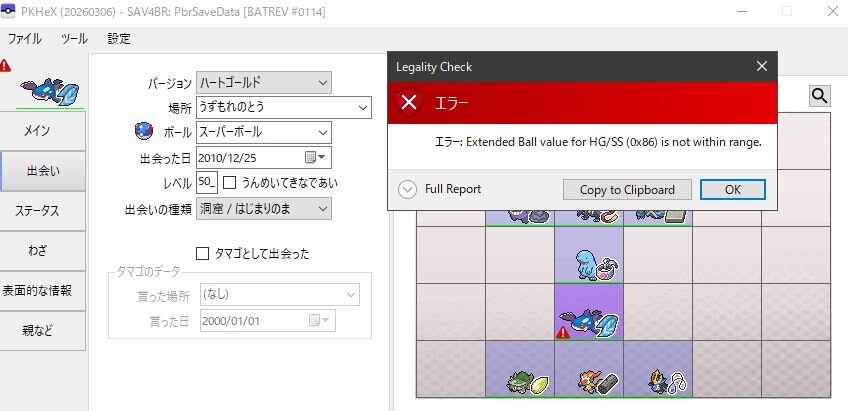Expand the Full Report section
The width and height of the screenshot is (848, 411).
tap(407, 189)
